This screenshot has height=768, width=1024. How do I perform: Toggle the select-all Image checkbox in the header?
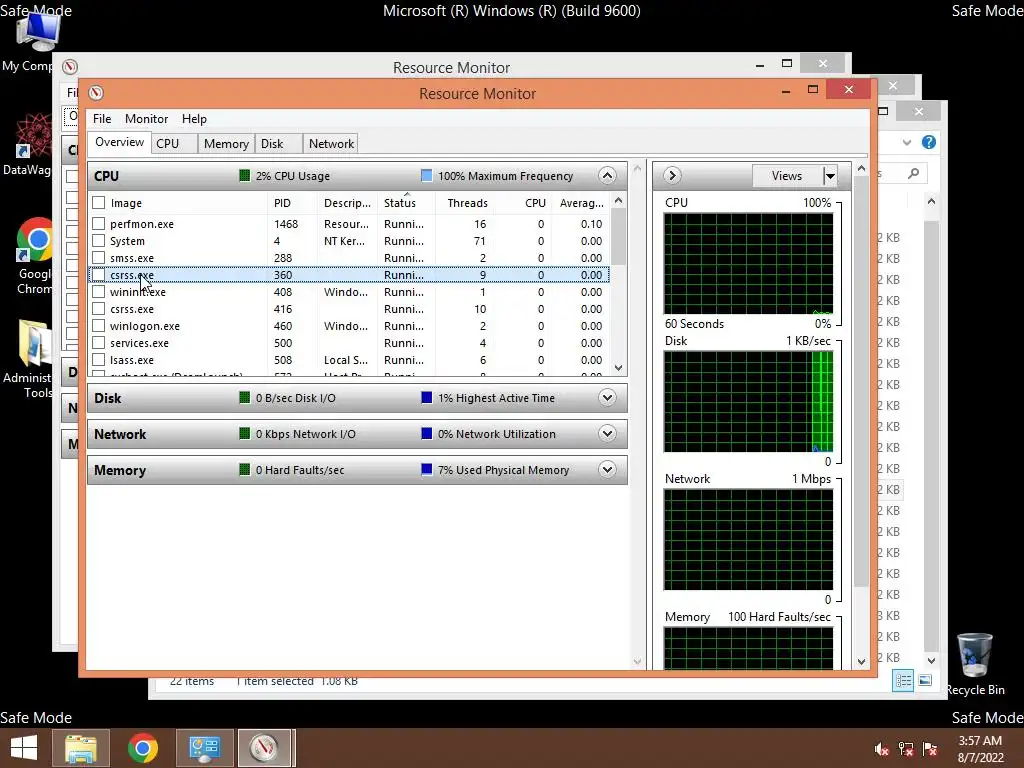point(99,203)
